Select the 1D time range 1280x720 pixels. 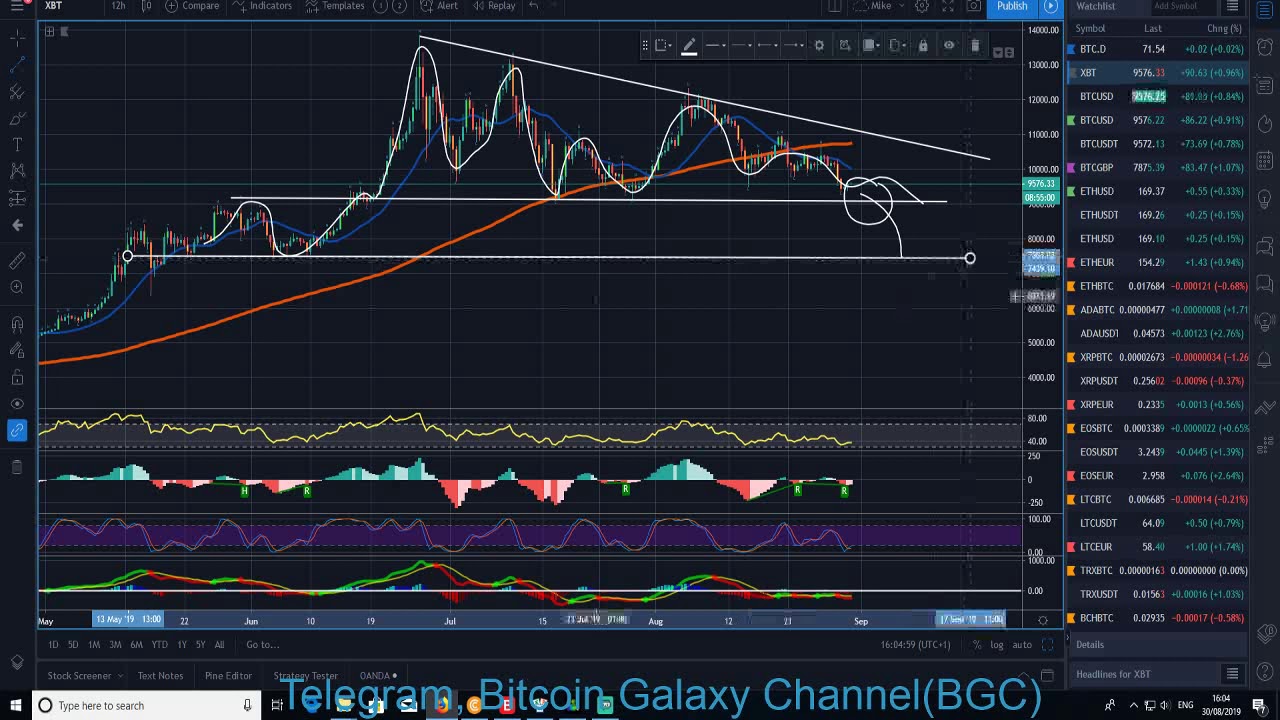point(53,644)
